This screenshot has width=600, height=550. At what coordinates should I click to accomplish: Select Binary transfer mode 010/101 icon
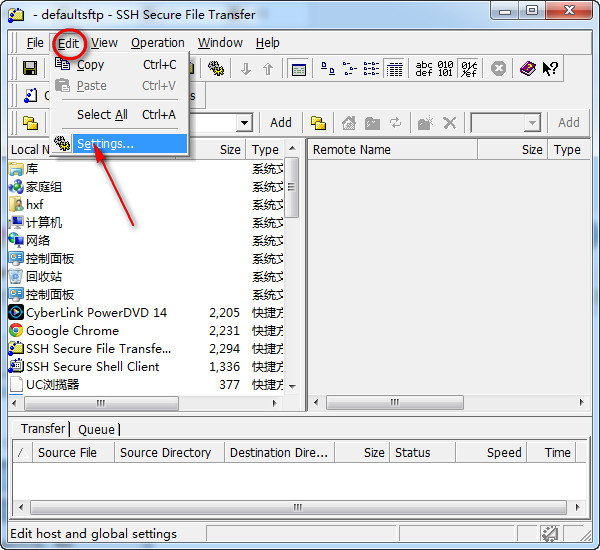point(446,69)
